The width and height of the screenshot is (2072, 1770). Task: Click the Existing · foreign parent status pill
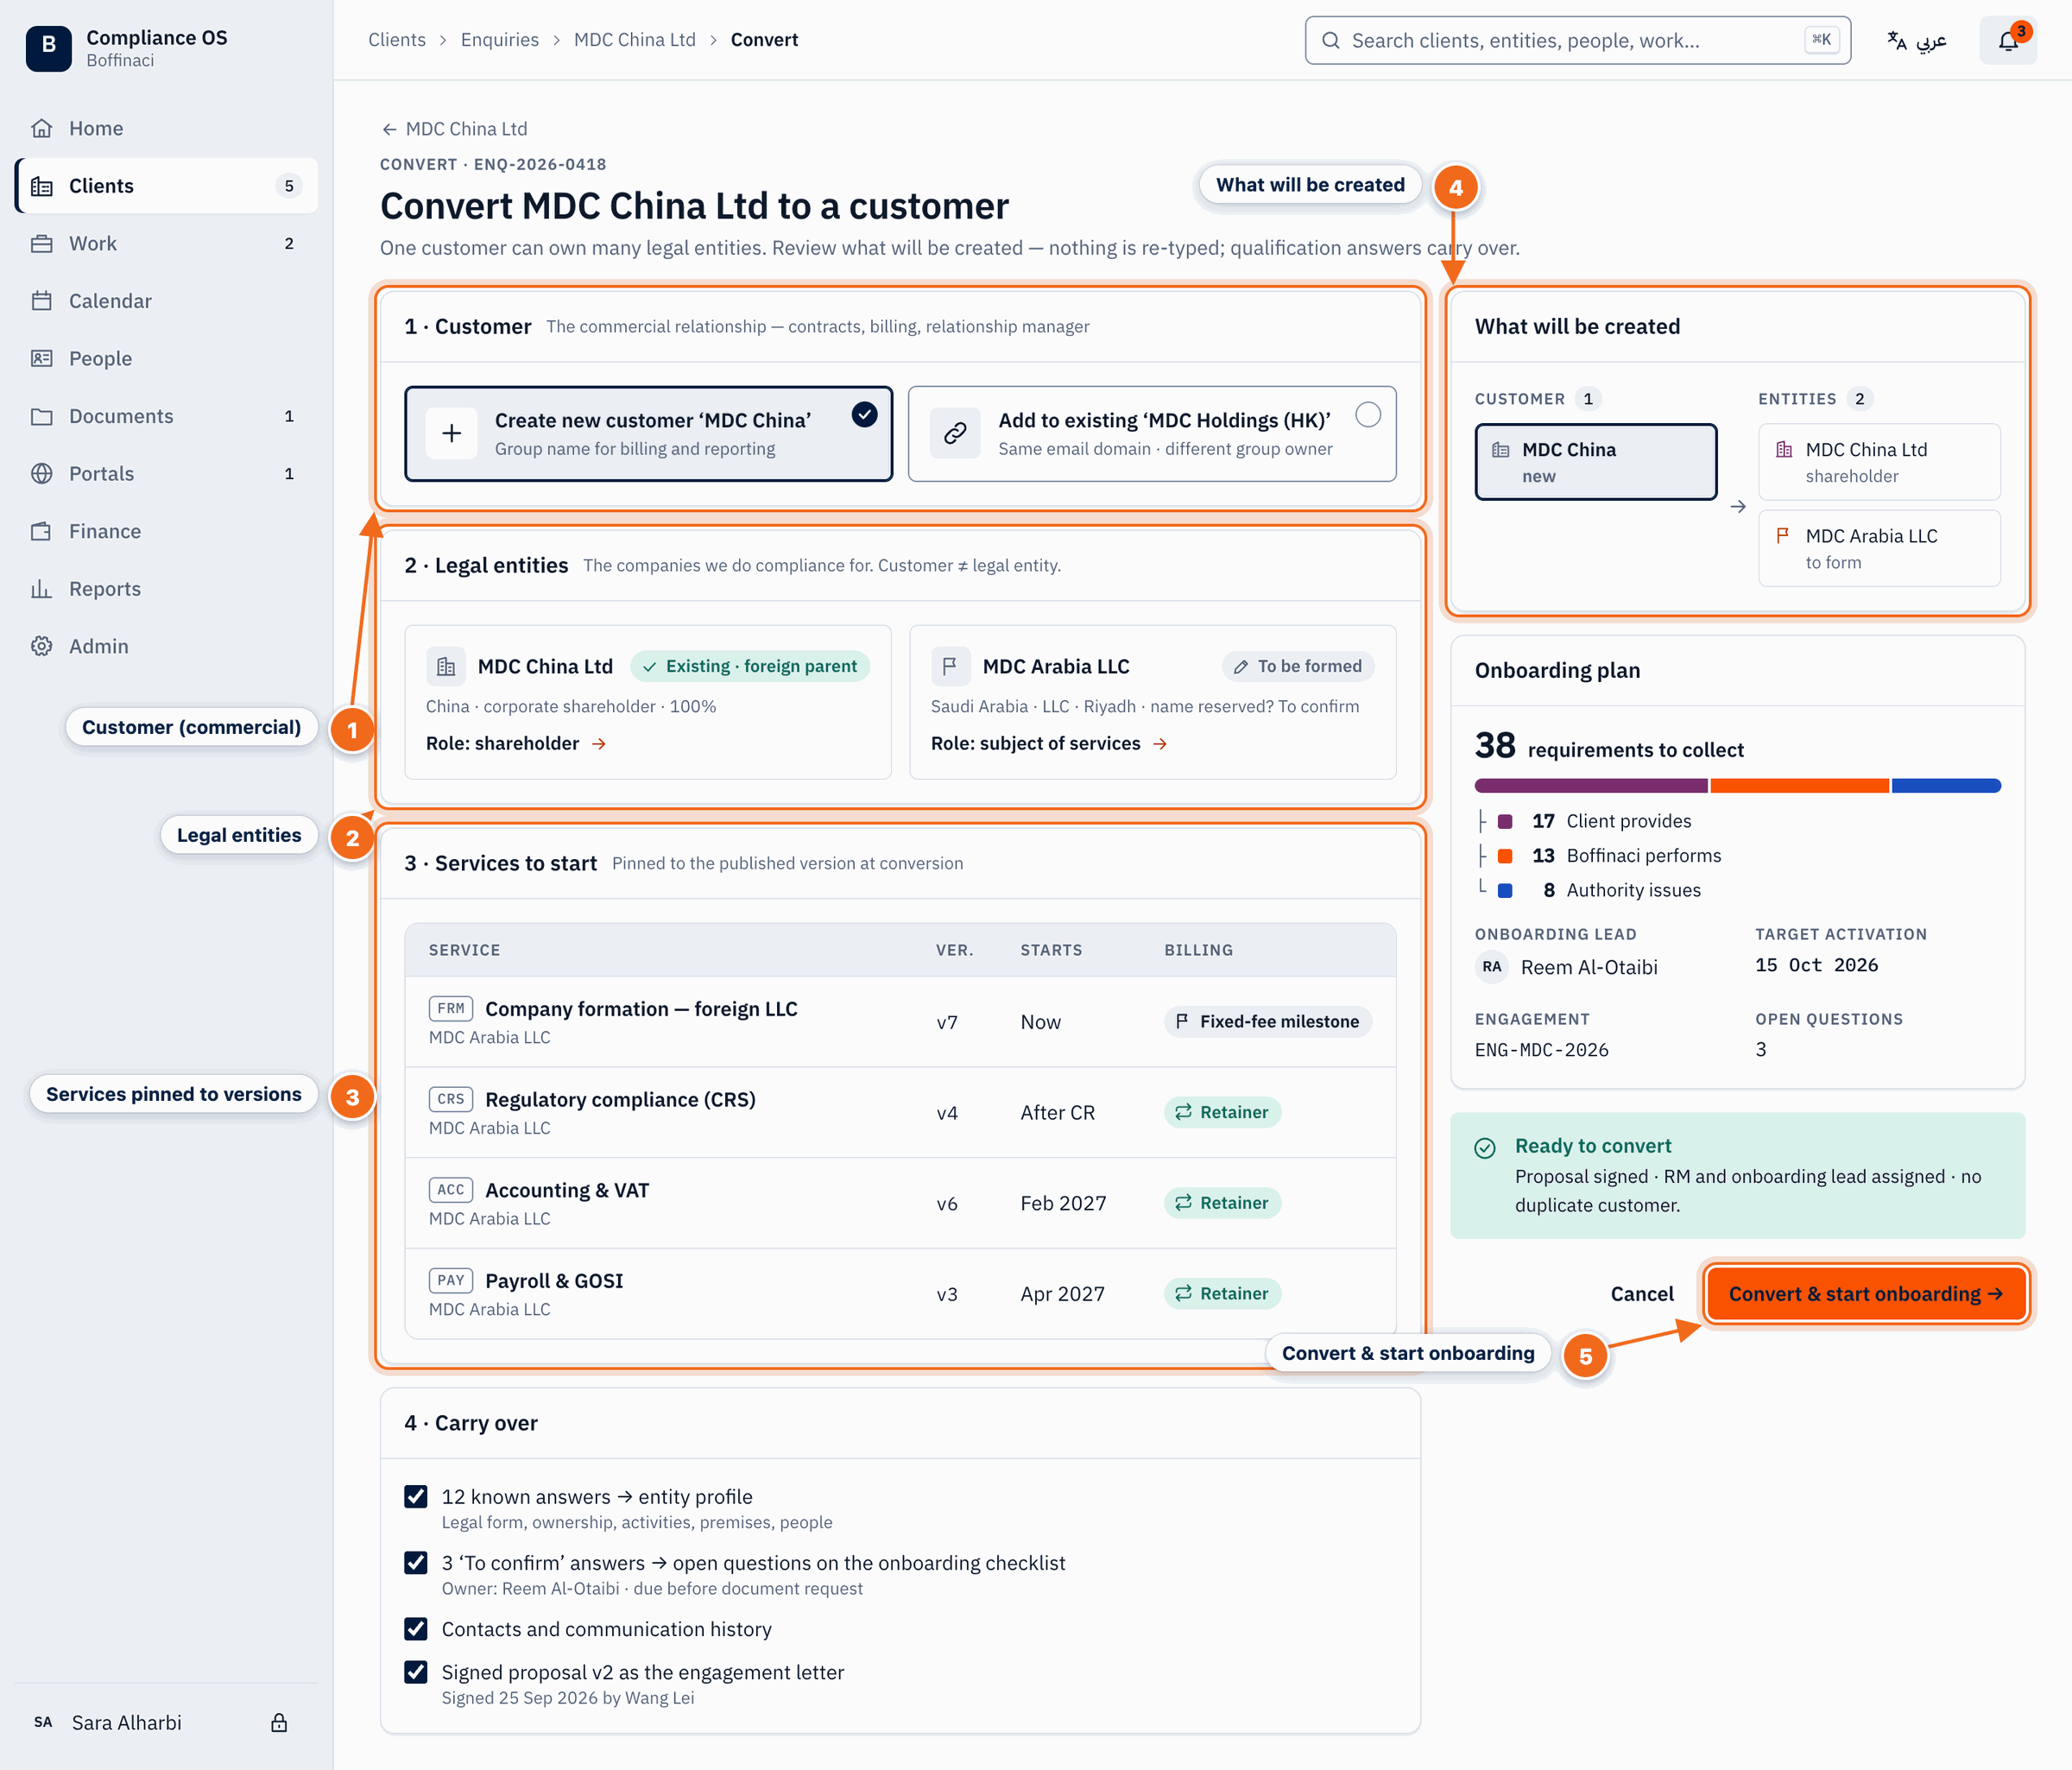click(750, 666)
